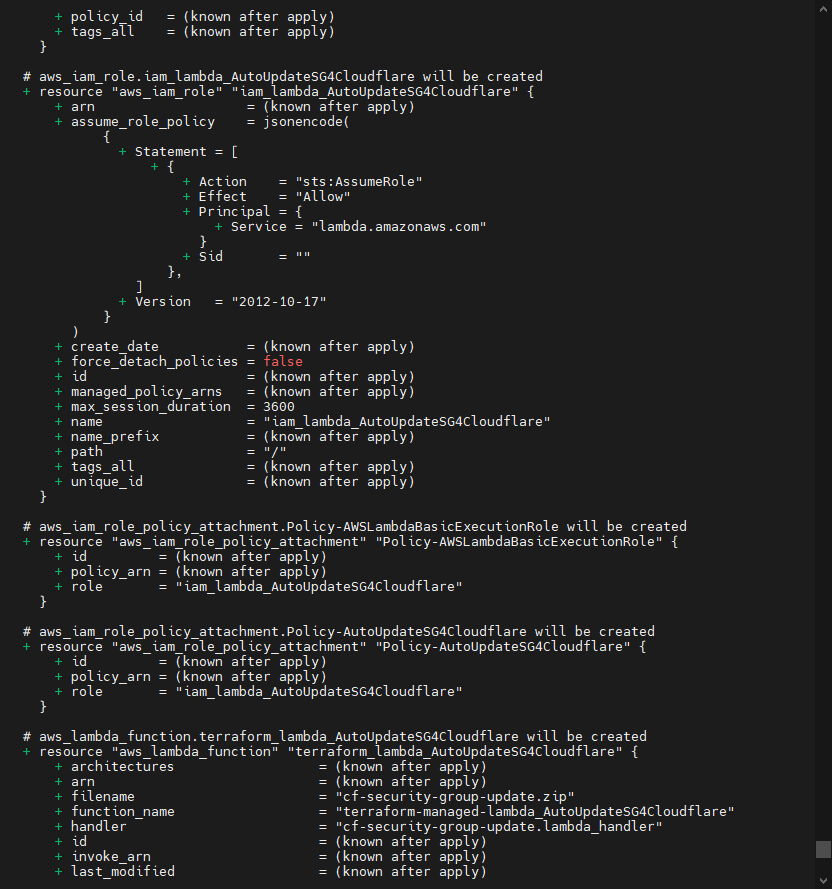Click the red false value for force_detach_policies
The width and height of the screenshot is (832, 889).
click(282, 361)
